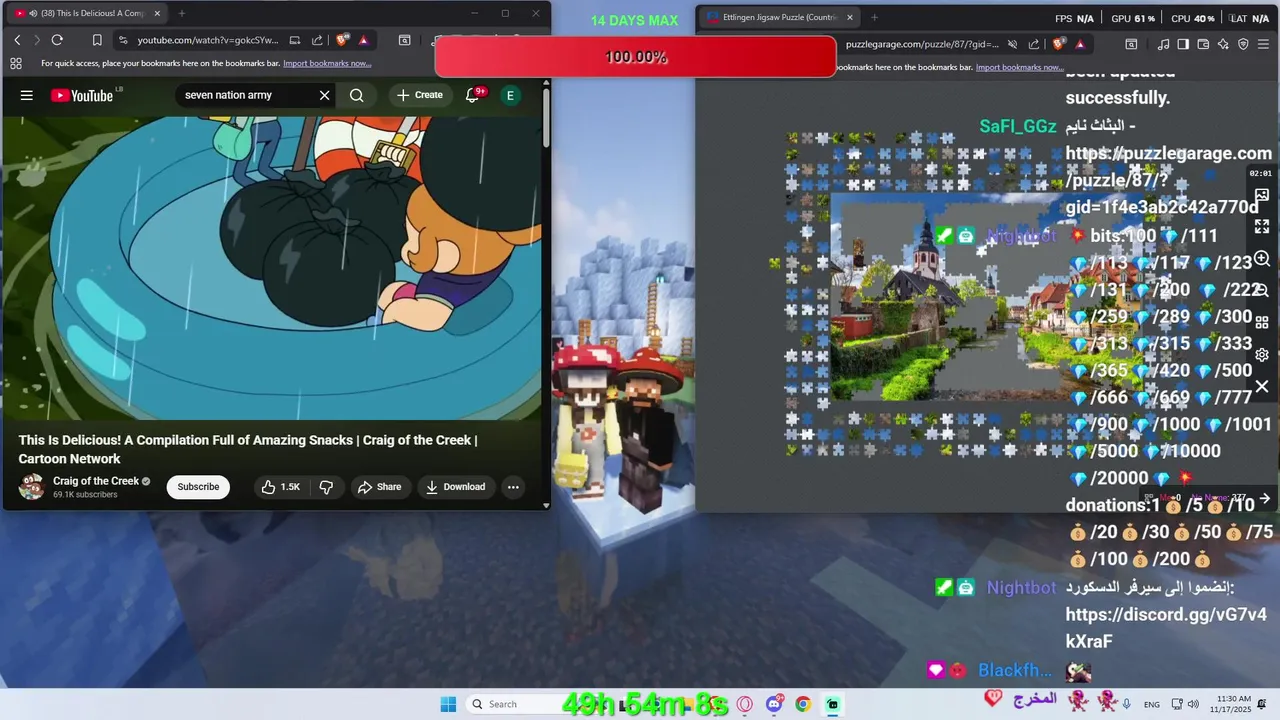
Task: Switch the ENG language indicator
Action: pyautogui.click(x=1152, y=705)
